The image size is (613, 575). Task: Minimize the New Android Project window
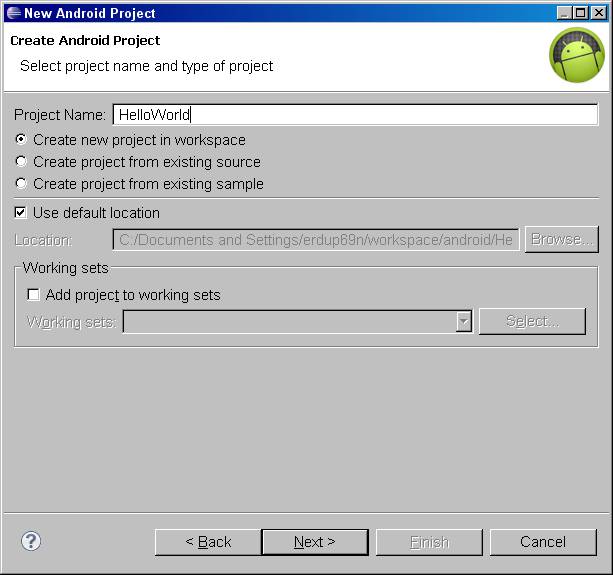click(x=564, y=13)
